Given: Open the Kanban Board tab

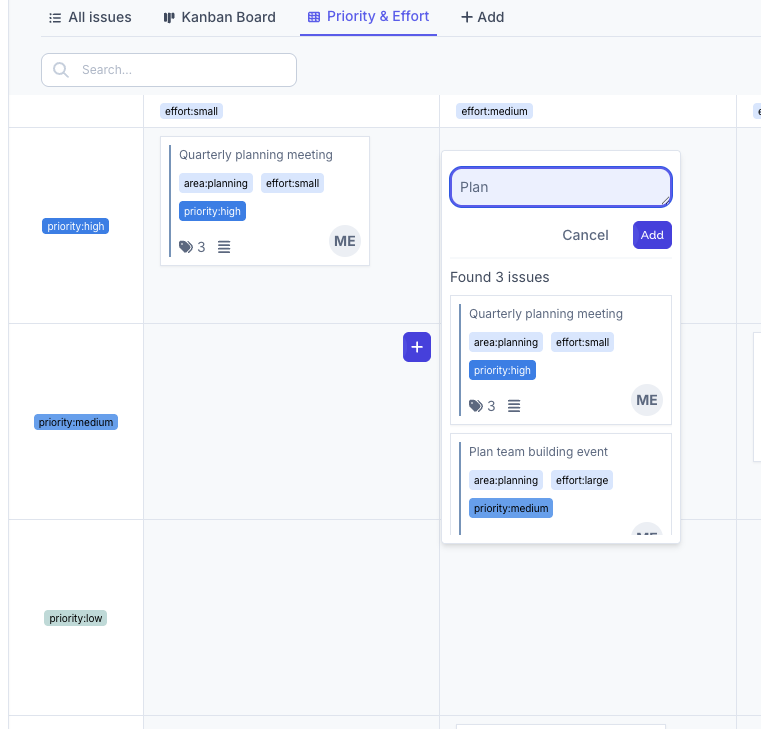Looking at the screenshot, I should point(219,17).
